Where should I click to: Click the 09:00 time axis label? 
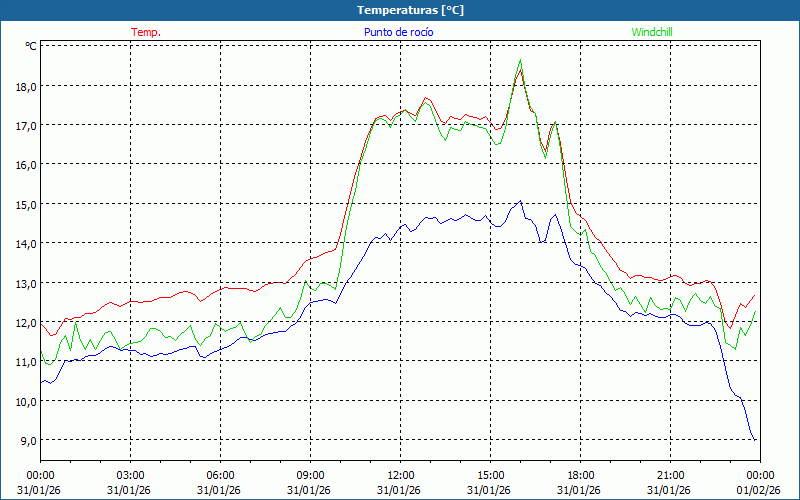pos(311,475)
